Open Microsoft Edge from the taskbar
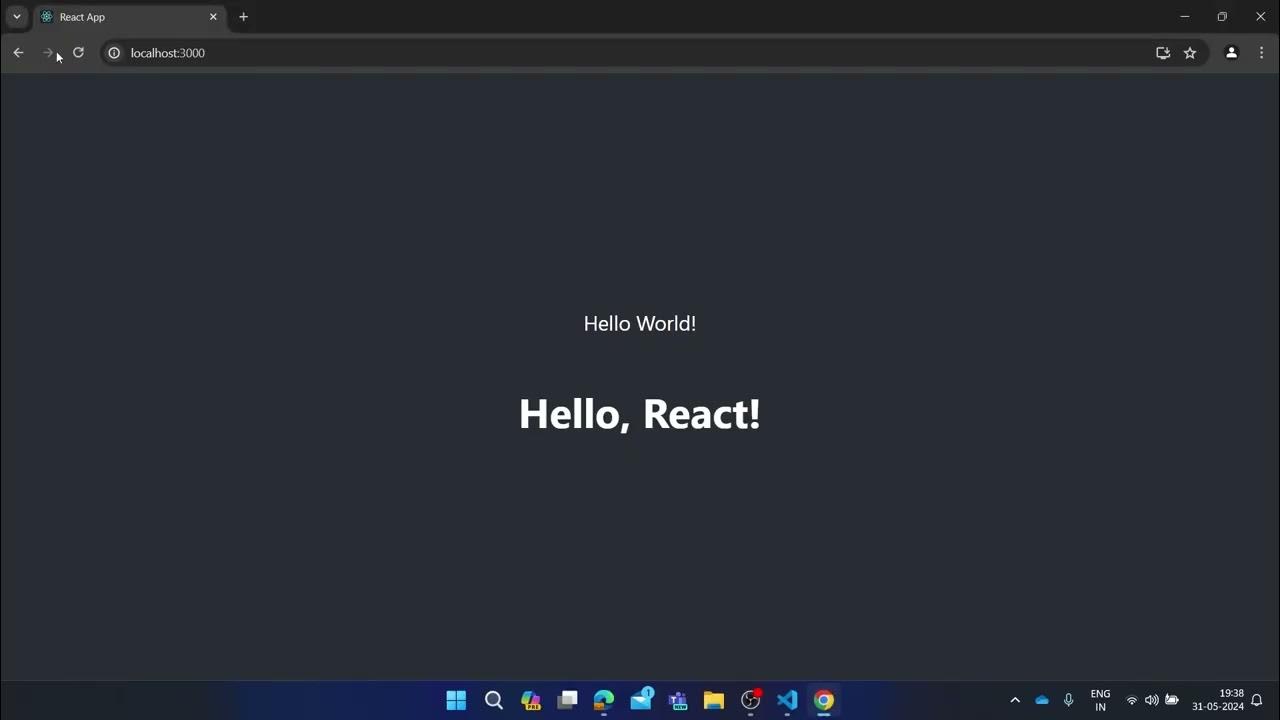1280x720 pixels. pos(604,700)
